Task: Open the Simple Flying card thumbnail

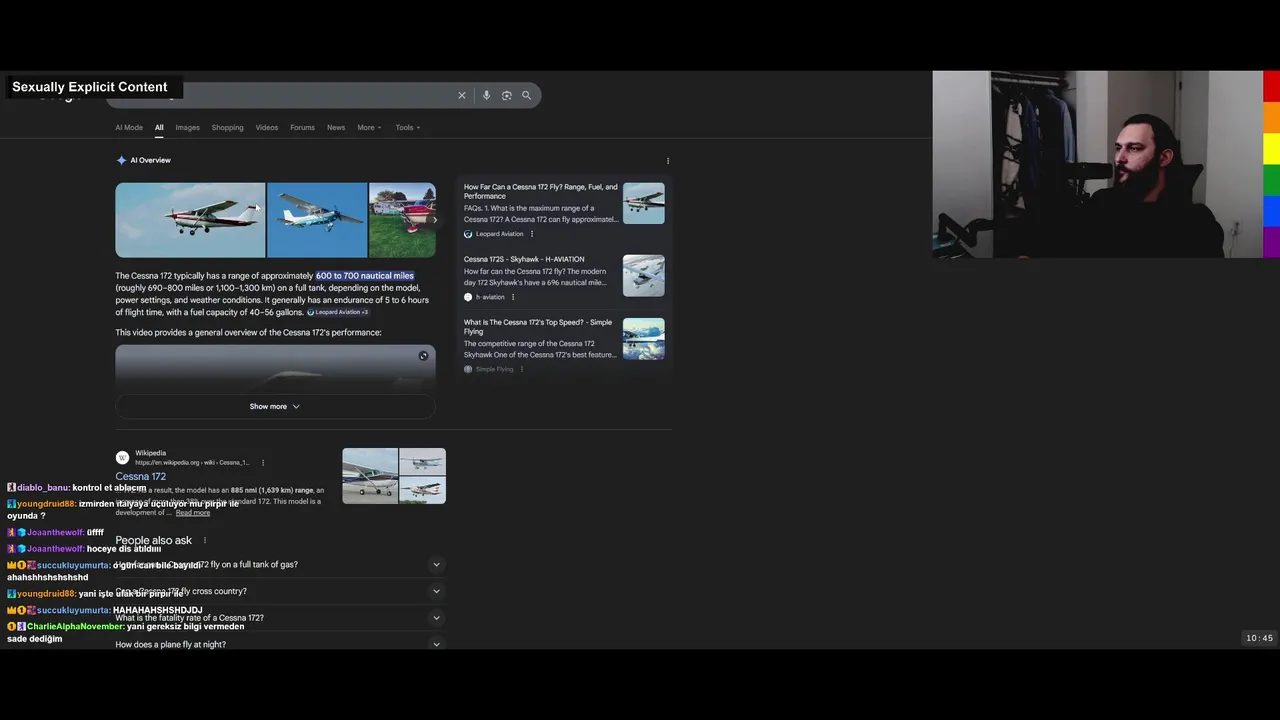Action: pyautogui.click(x=643, y=339)
